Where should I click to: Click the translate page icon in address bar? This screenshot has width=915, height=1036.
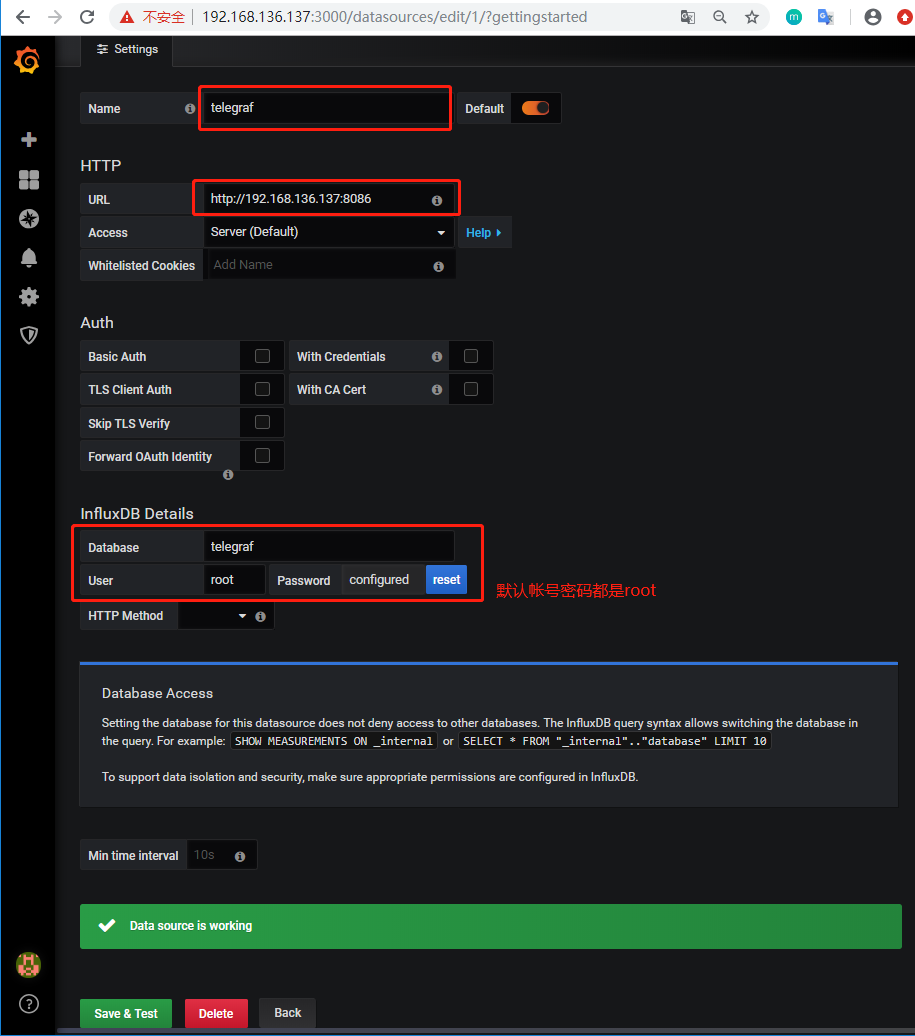coord(688,17)
